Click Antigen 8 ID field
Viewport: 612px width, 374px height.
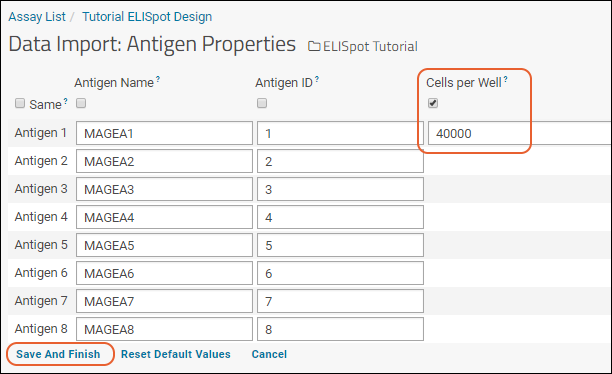pos(340,329)
